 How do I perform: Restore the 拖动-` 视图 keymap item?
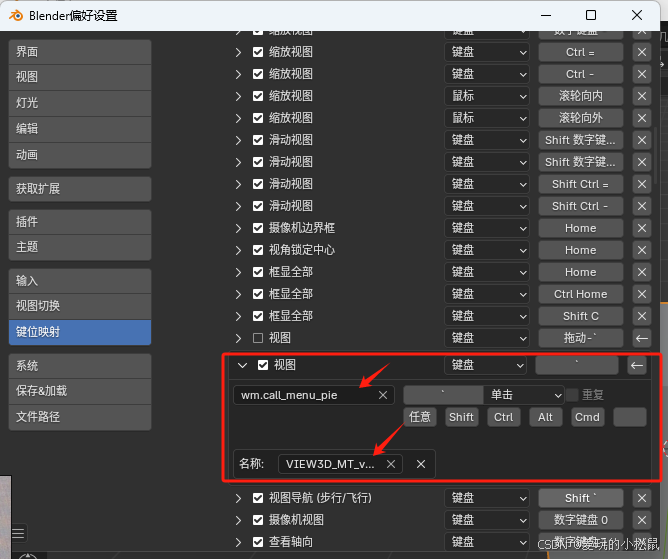642,338
